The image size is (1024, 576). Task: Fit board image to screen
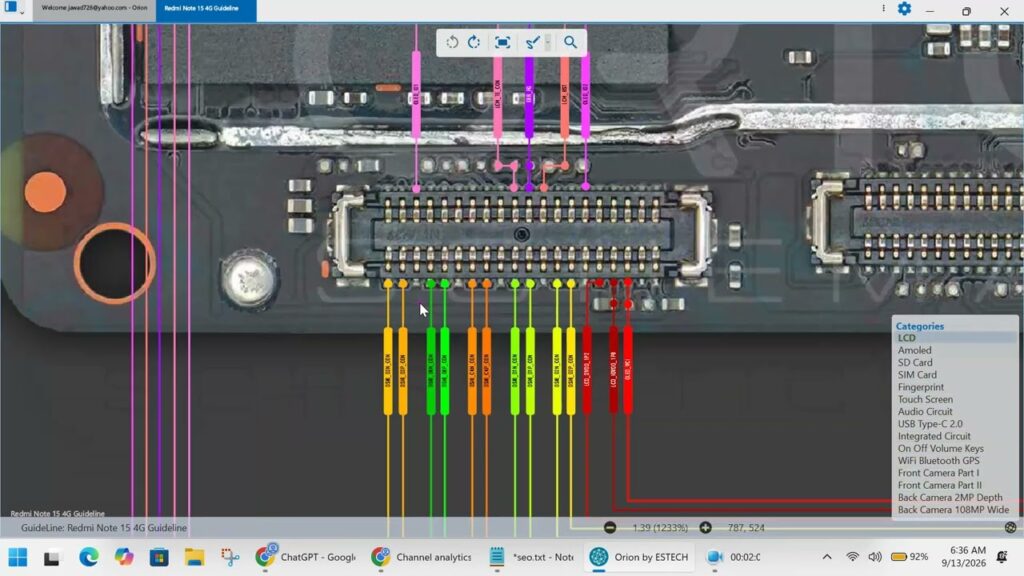point(502,42)
